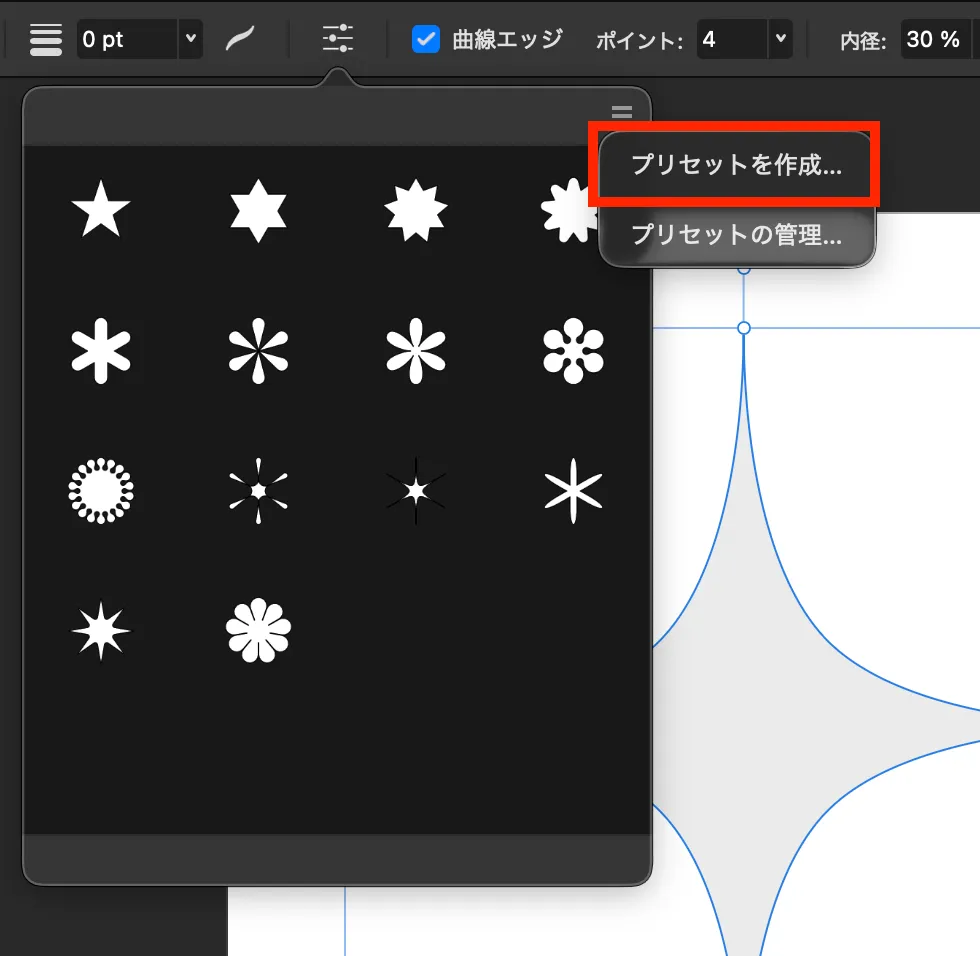980x956 pixels.
Task: Choose the eight-pointed star preset
Action: pyautogui.click(x=416, y=207)
